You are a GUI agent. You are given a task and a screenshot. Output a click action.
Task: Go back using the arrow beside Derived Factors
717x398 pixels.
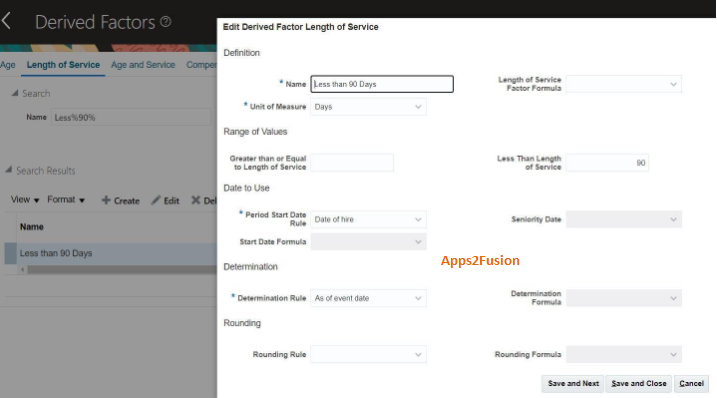pyautogui.click(x=6, y=21)
